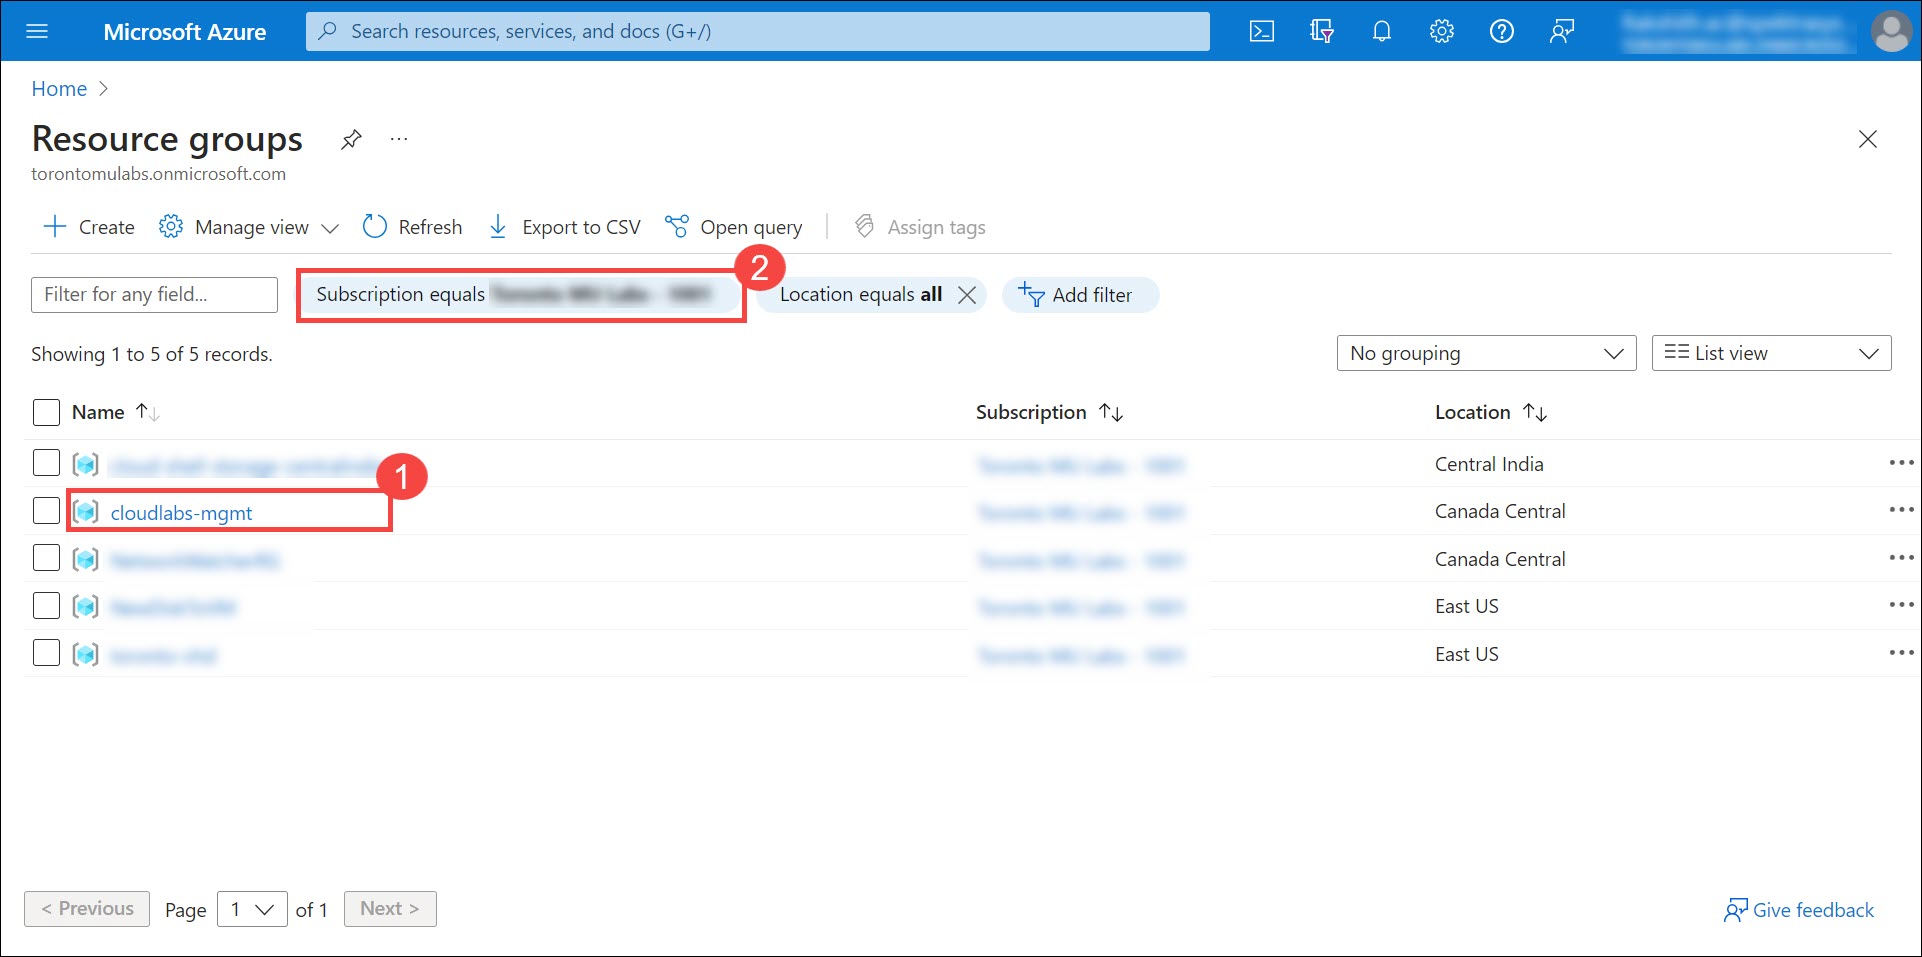Check the box for cloudlabs-mgmt row
1922x957 pixels.
(46, 510)
